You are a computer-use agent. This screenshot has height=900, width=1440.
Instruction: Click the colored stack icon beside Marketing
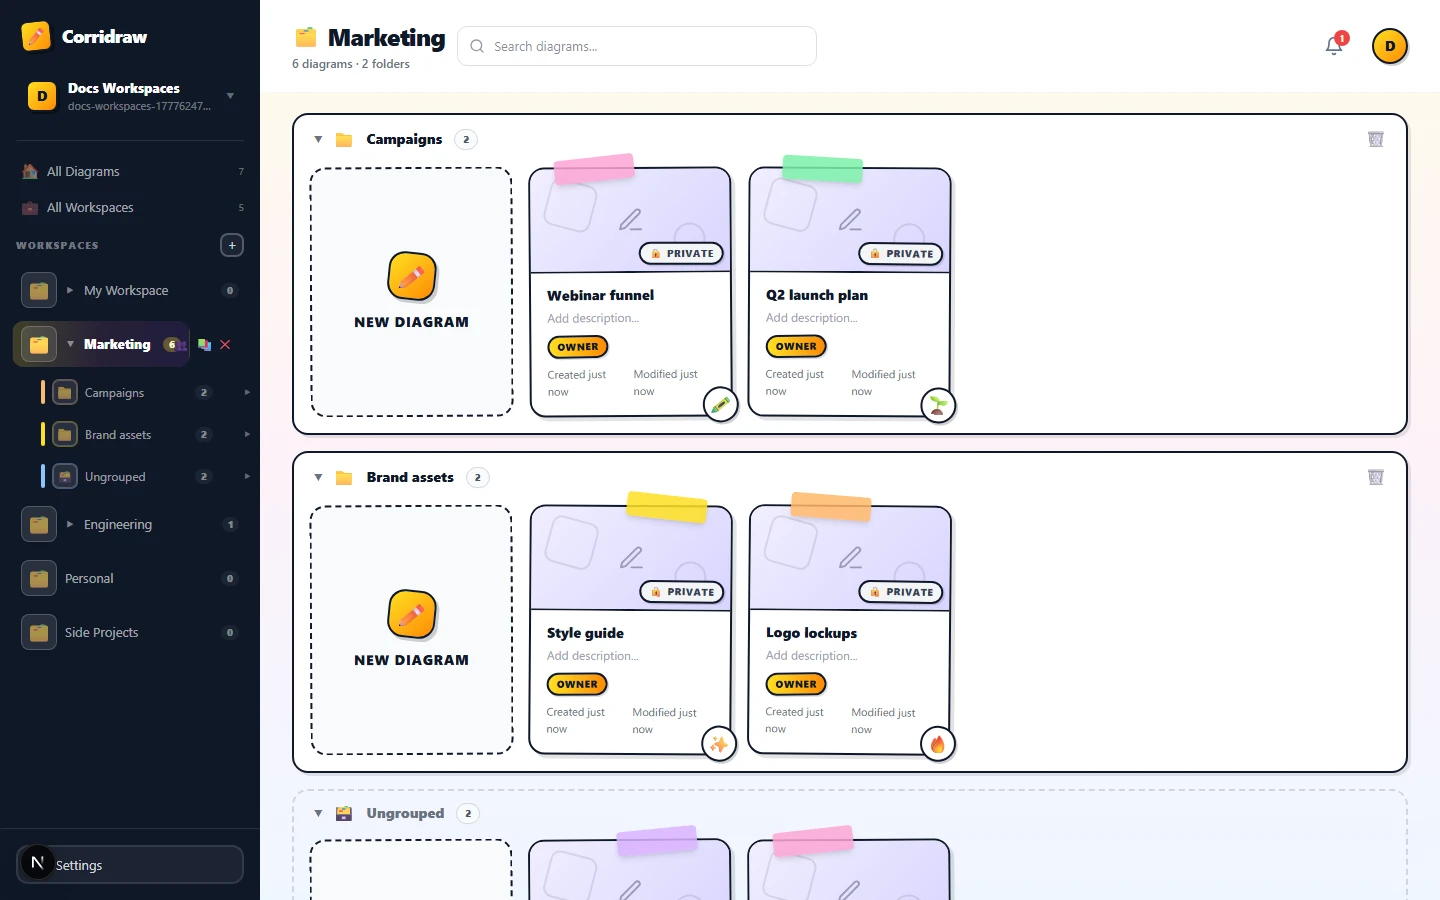pos(204,344)
